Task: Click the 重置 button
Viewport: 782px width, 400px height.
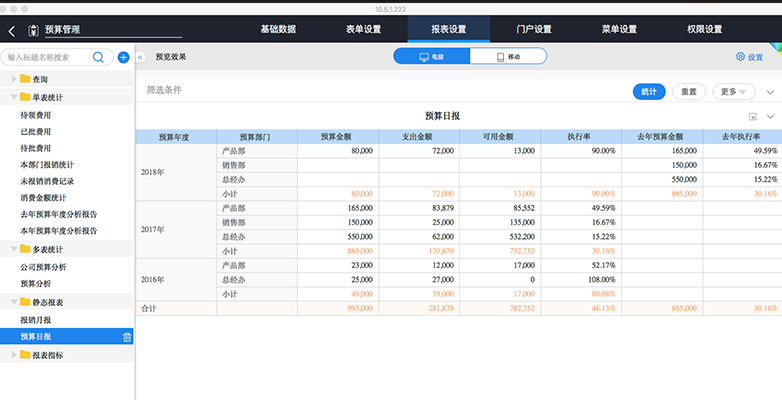Action: (x=689, y=92)
